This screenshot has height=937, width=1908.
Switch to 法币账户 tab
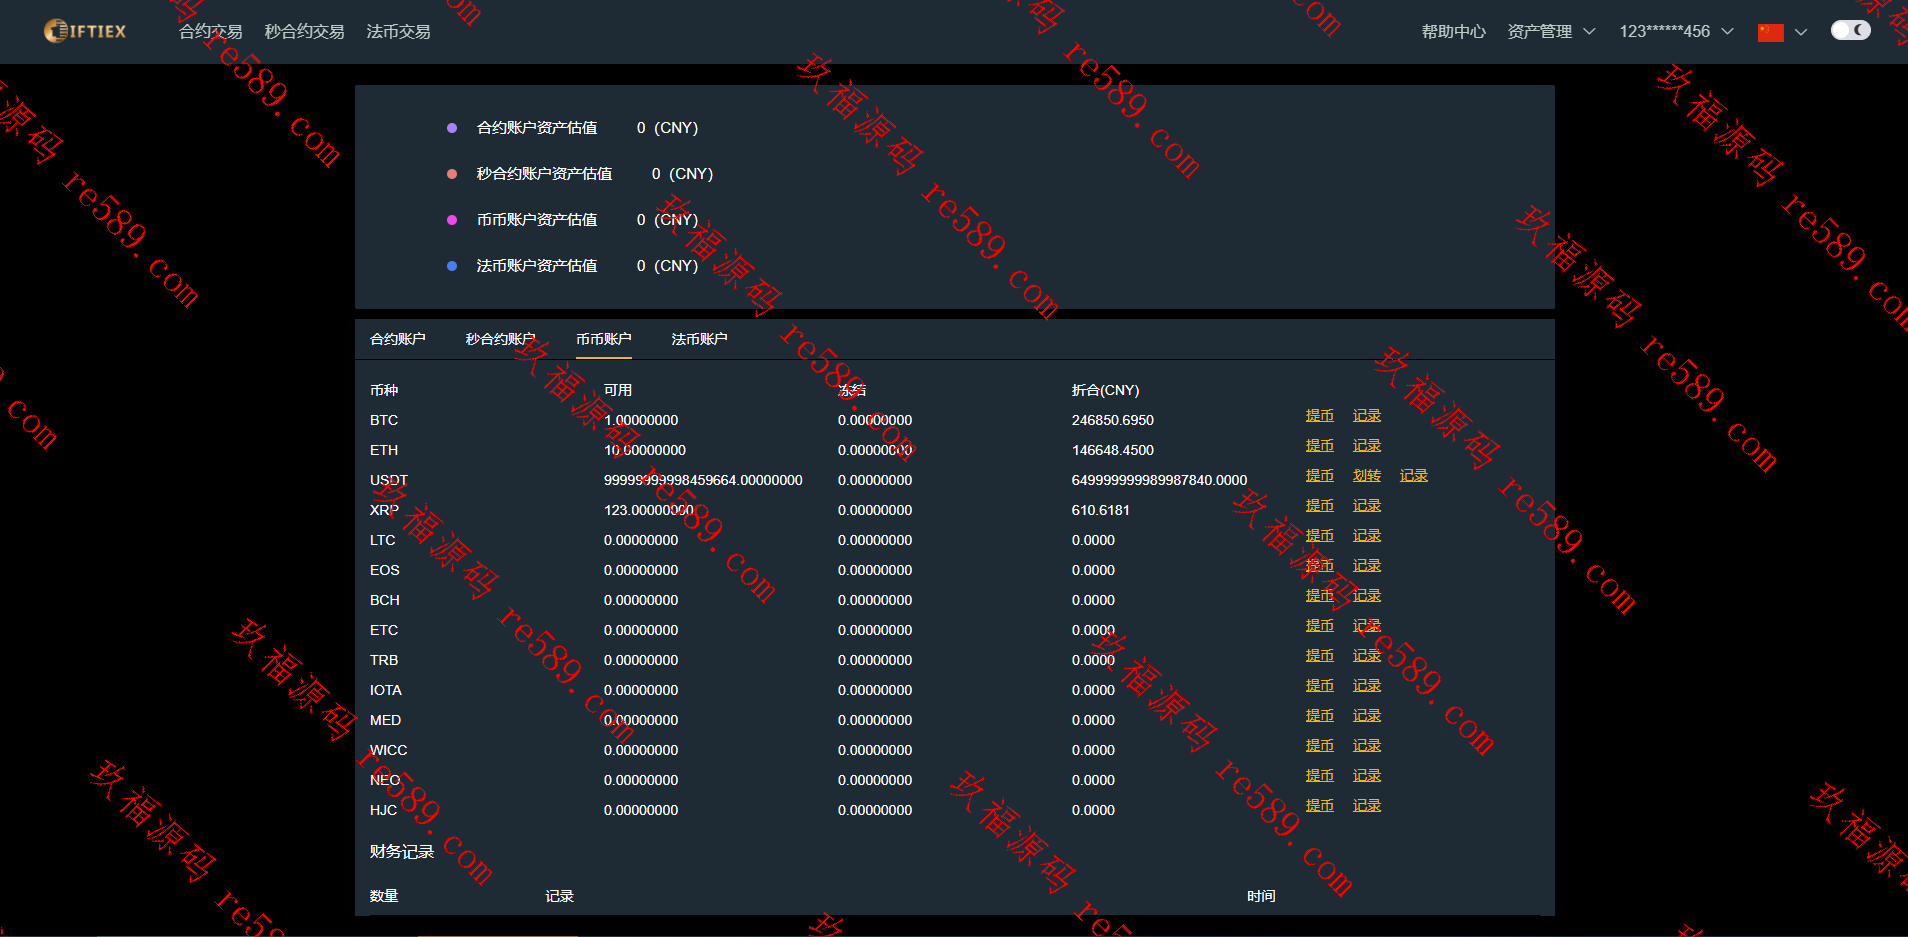coord(699,339)
